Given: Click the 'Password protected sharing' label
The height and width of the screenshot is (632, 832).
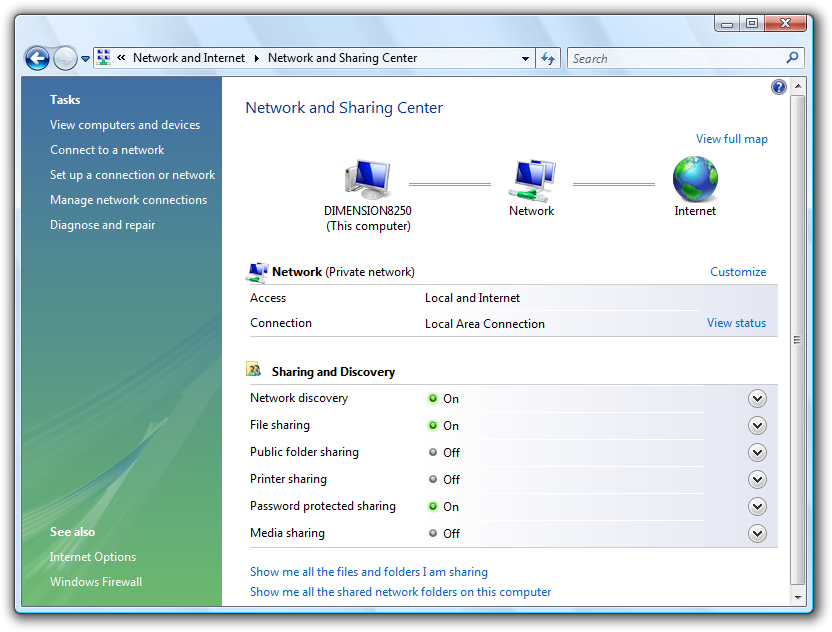Looking at the screenshot, I should [323, 506].
